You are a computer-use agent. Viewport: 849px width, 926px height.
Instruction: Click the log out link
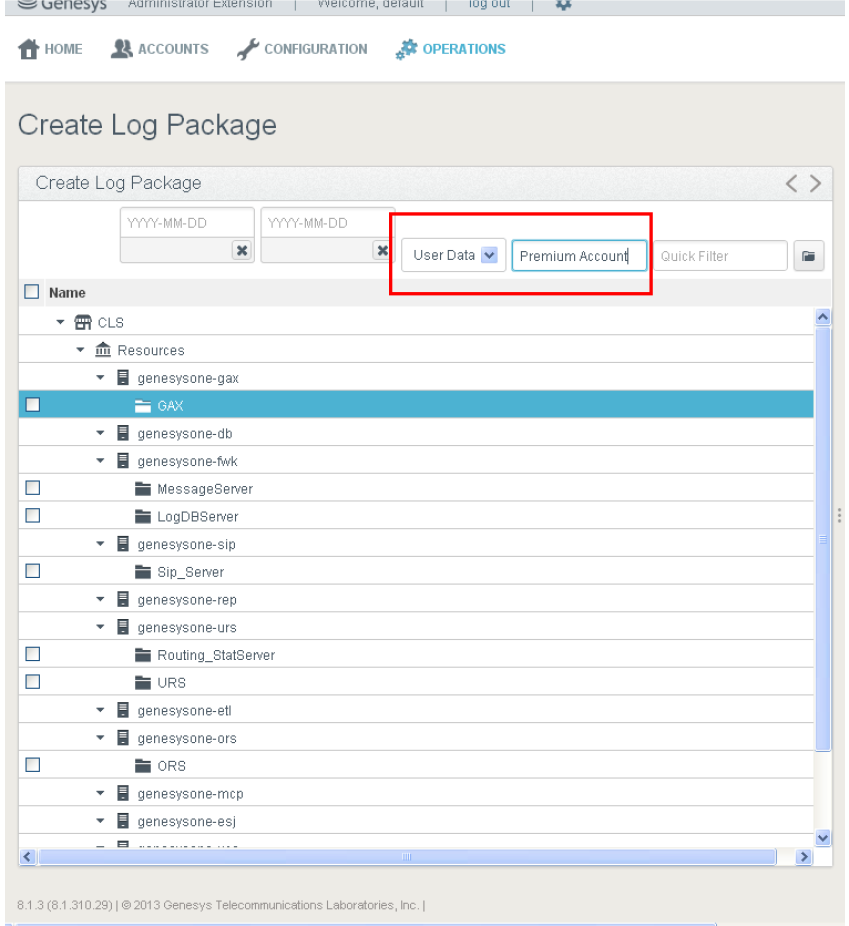coord(489,4)
